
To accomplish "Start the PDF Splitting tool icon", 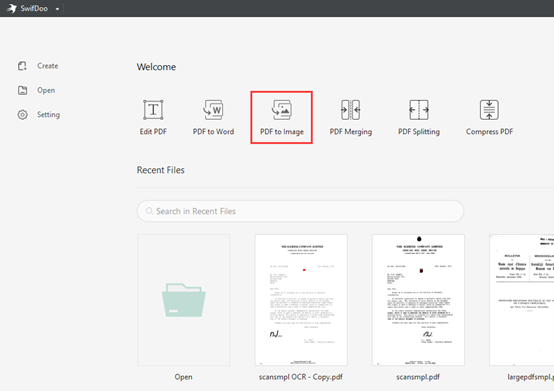I will coord(419,110).
